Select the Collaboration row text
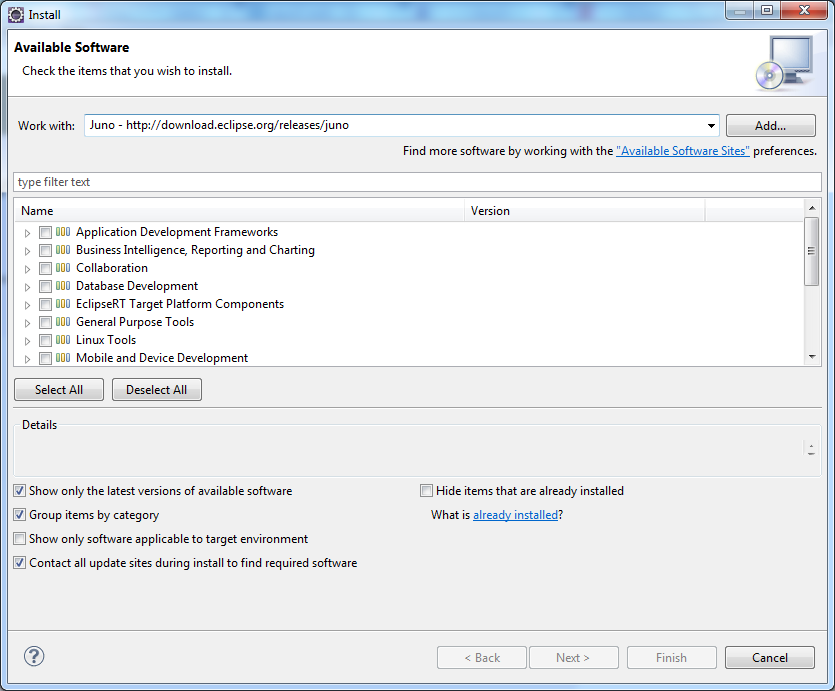Screen dimensions: 835x691 [112, 268]
